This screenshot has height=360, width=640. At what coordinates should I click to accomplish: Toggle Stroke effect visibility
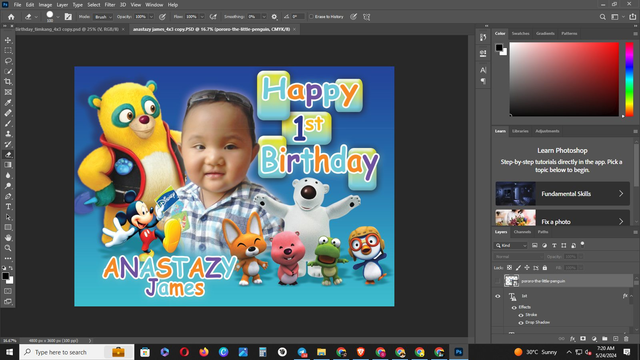point(521,315)
